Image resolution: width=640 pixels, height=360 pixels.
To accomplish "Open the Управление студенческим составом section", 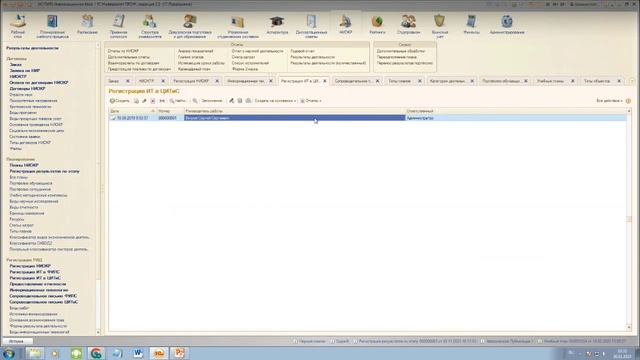I will tap(238, 26).
